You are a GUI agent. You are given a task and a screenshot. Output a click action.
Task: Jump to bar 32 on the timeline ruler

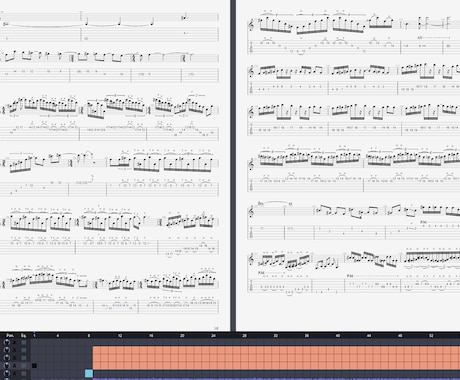pyautogui.click(x=276, y=336)
